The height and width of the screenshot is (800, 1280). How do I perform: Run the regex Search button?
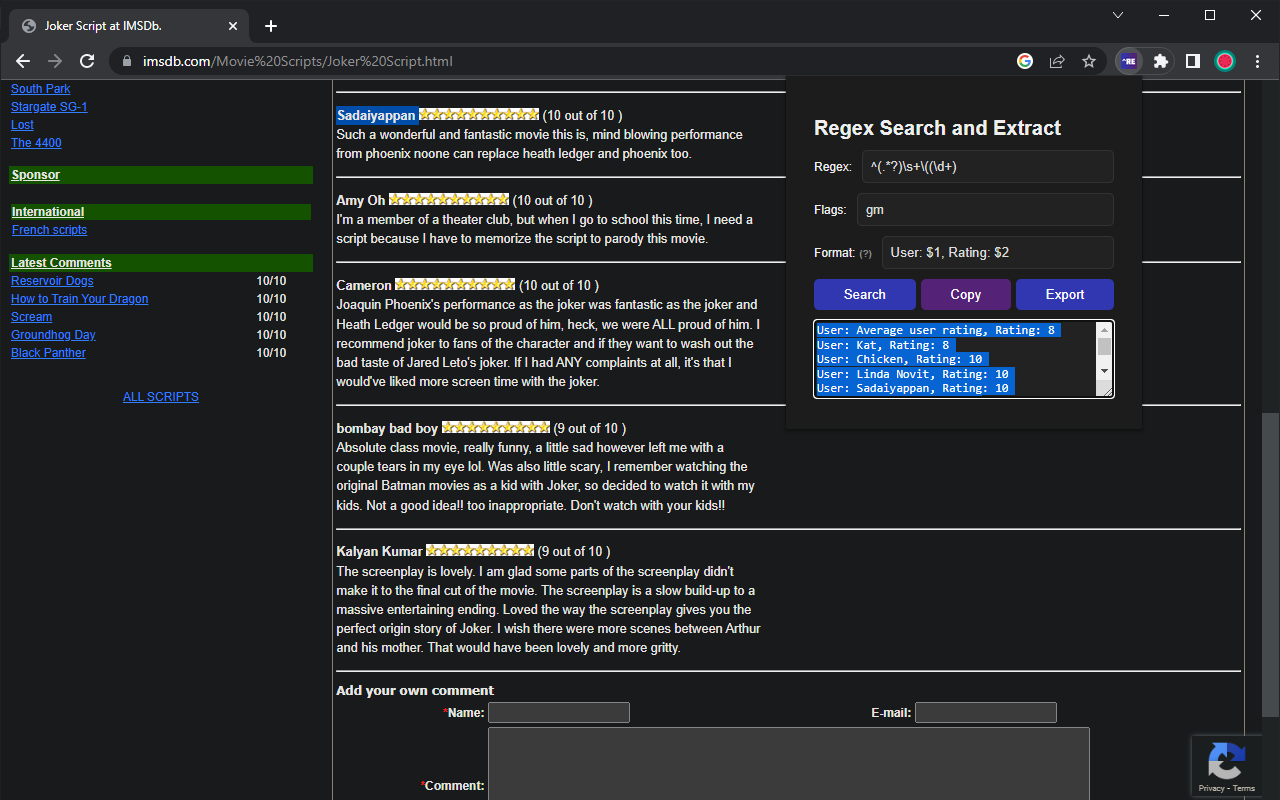pos(864,295)
